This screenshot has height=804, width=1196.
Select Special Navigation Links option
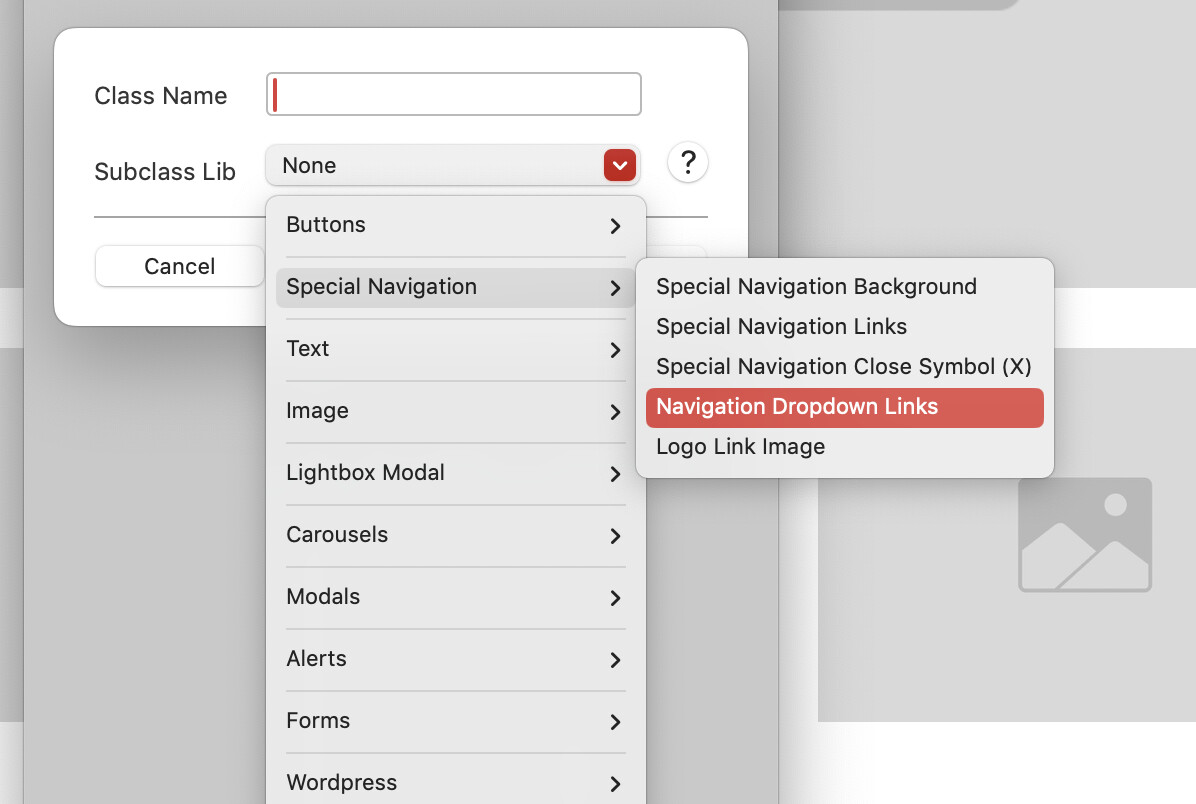pos(781,327)
